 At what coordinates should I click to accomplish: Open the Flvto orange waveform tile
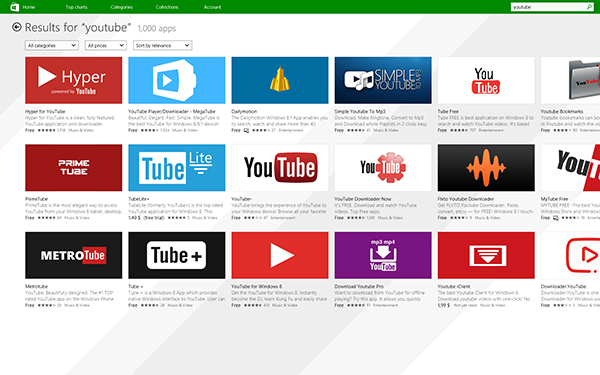[x=486, y=168]
